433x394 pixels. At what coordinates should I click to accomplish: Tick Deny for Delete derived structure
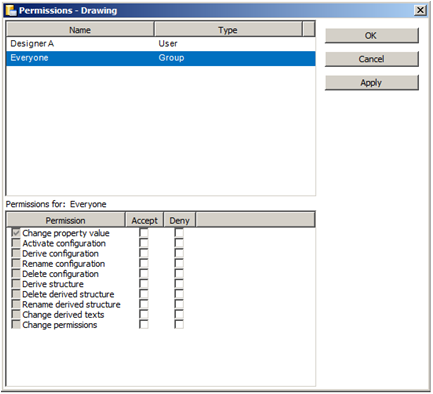click(x=179, y=294)
